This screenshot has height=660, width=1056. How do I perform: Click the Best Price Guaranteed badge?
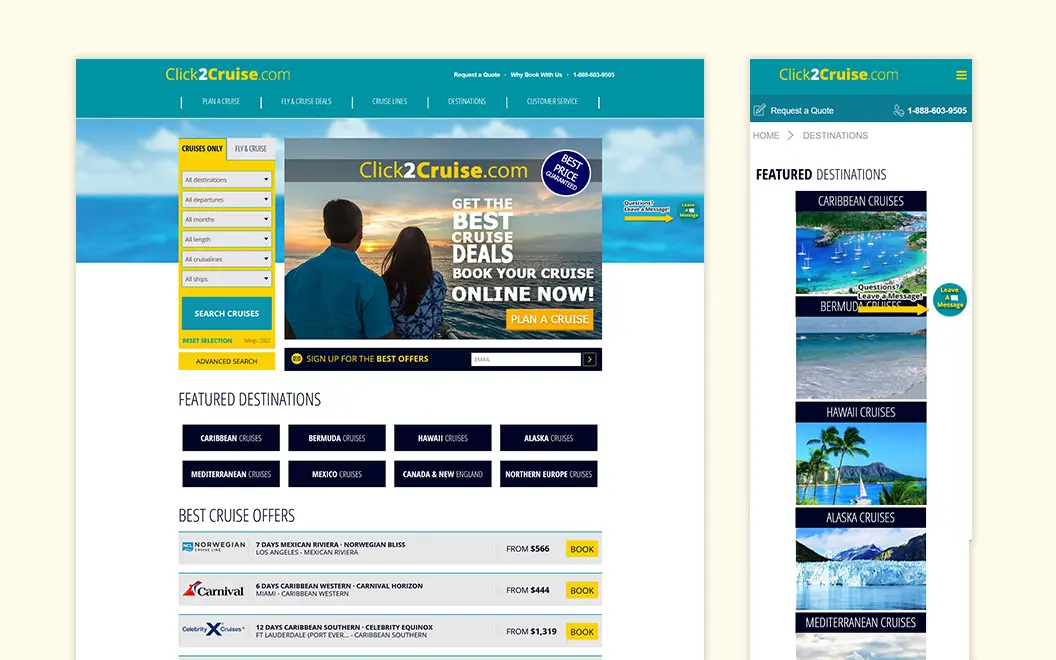(566, 172)
